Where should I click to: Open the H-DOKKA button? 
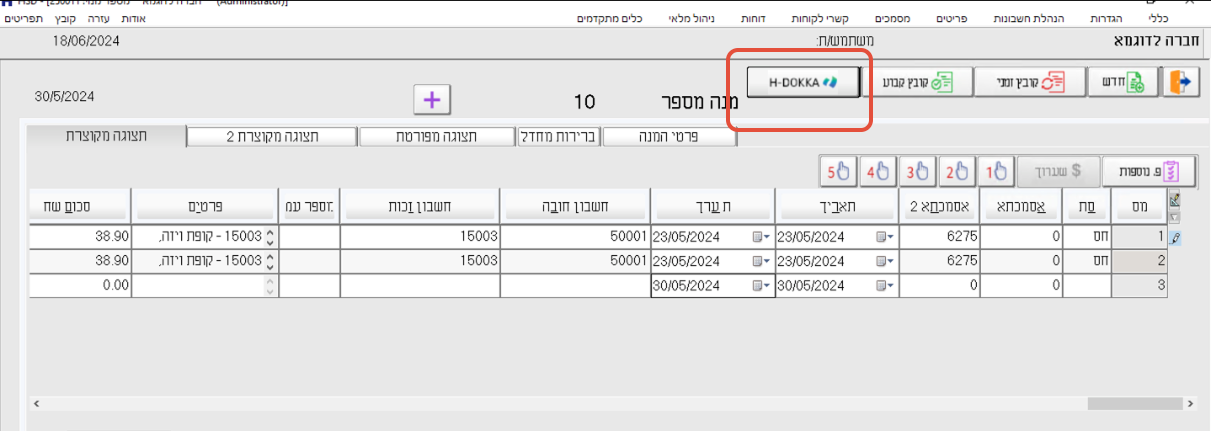point(805,83)
